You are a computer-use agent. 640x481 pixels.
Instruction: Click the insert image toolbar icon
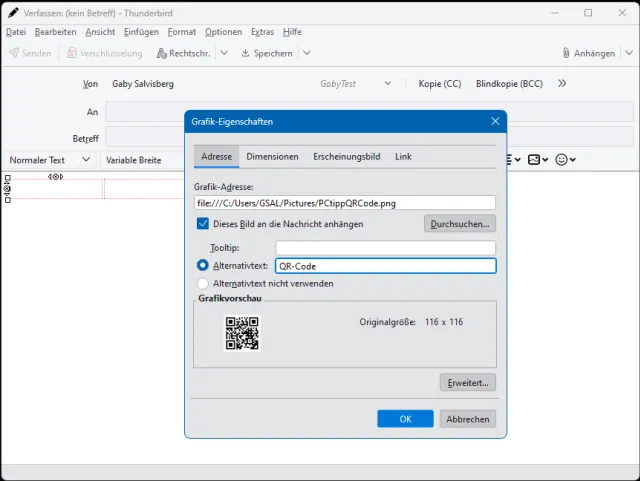coord(534,160)
